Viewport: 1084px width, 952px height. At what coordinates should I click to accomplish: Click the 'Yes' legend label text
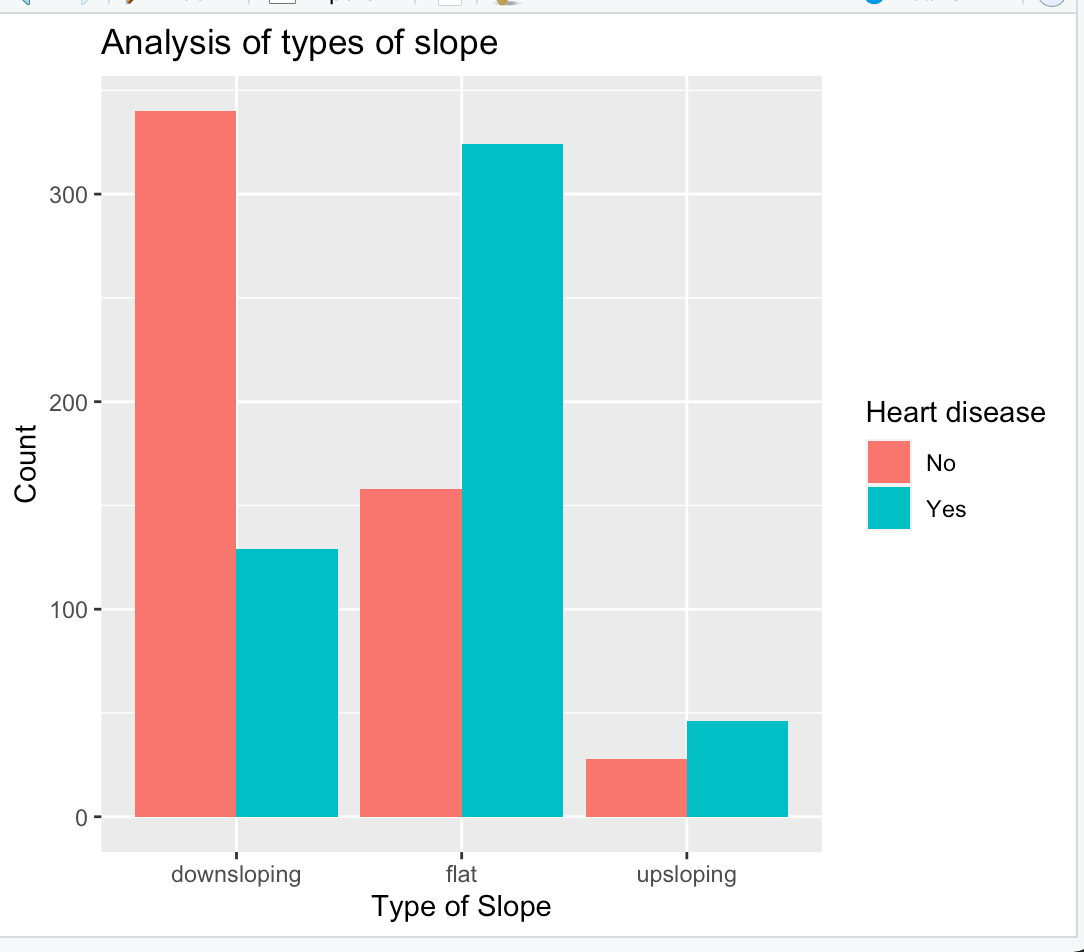pos(946,509)
